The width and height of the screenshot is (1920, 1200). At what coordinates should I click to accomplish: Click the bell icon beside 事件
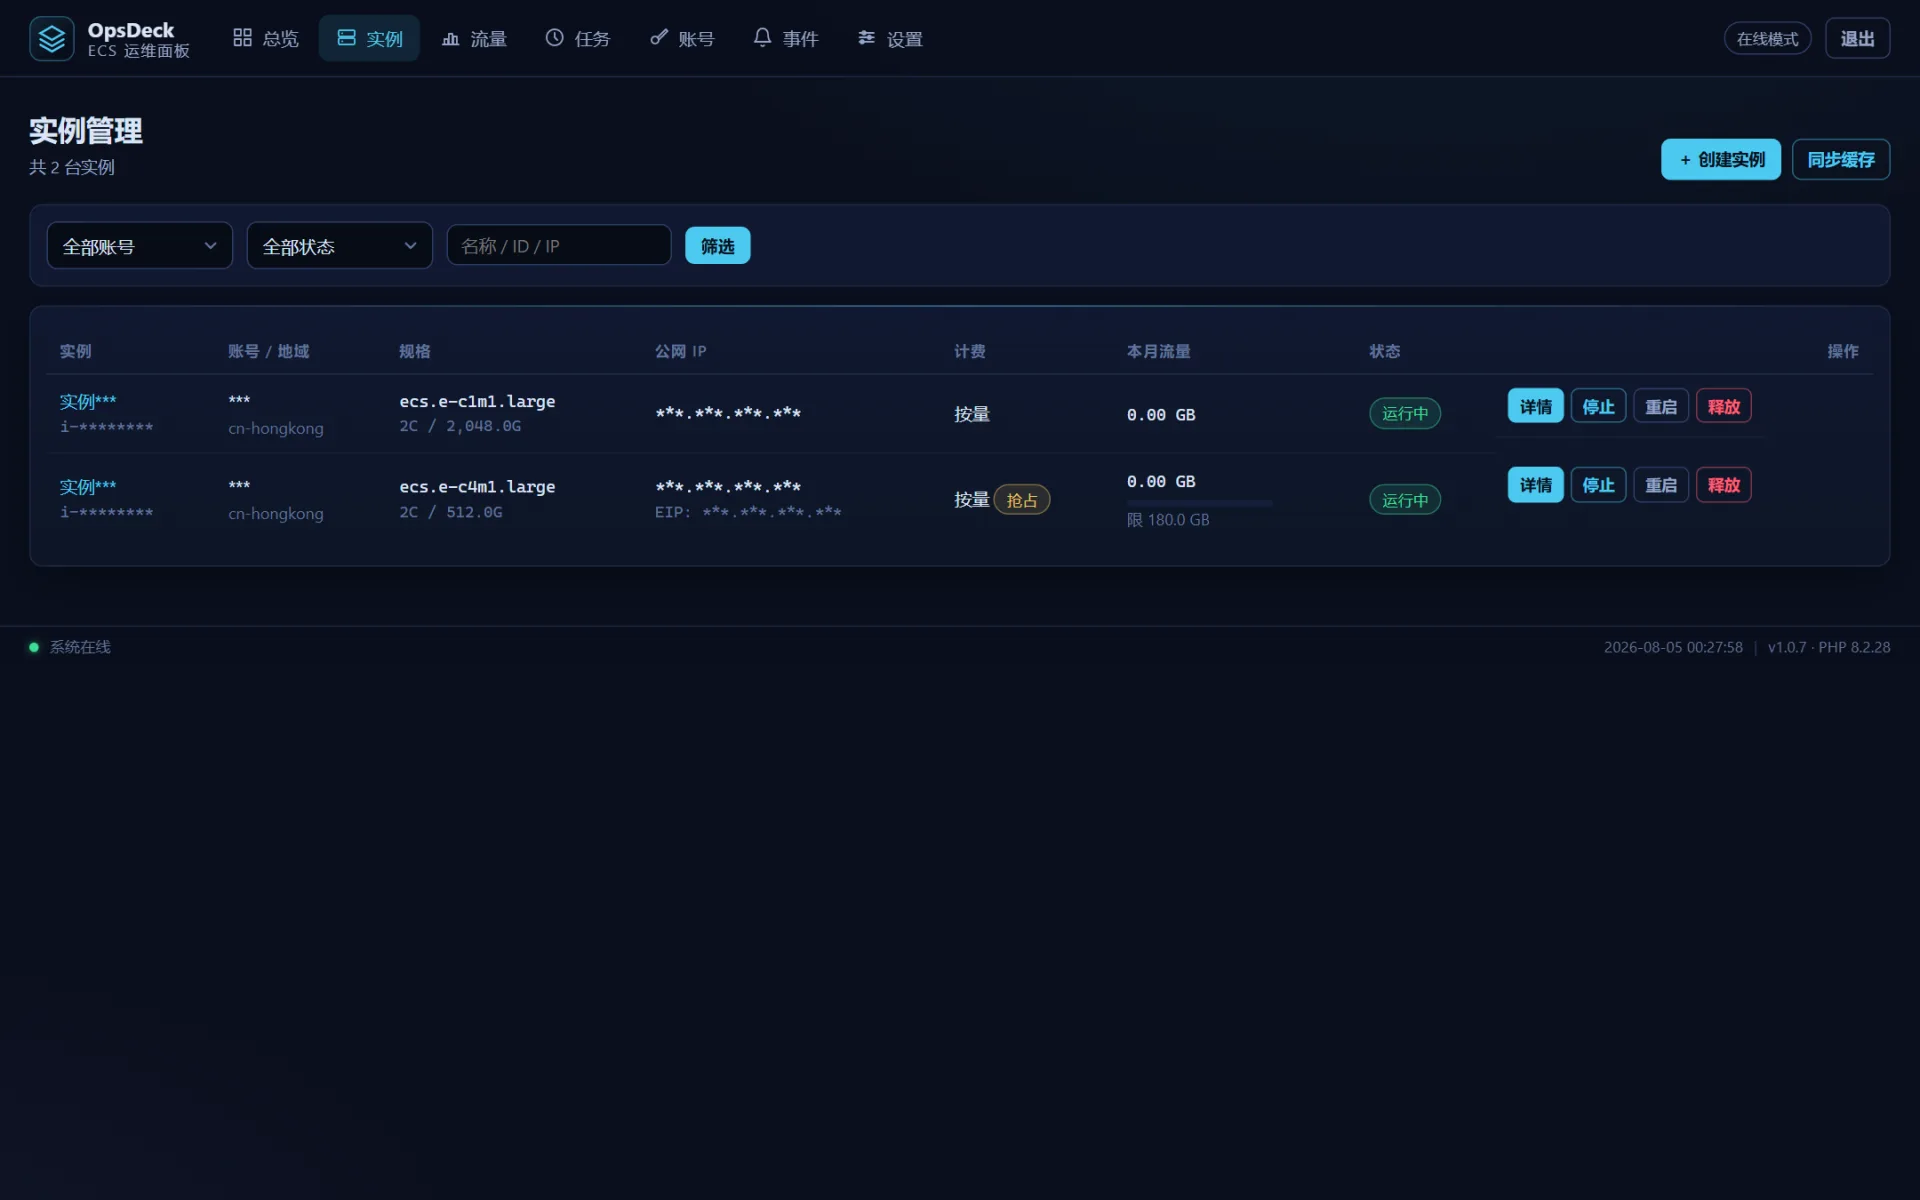click(762, 38)
